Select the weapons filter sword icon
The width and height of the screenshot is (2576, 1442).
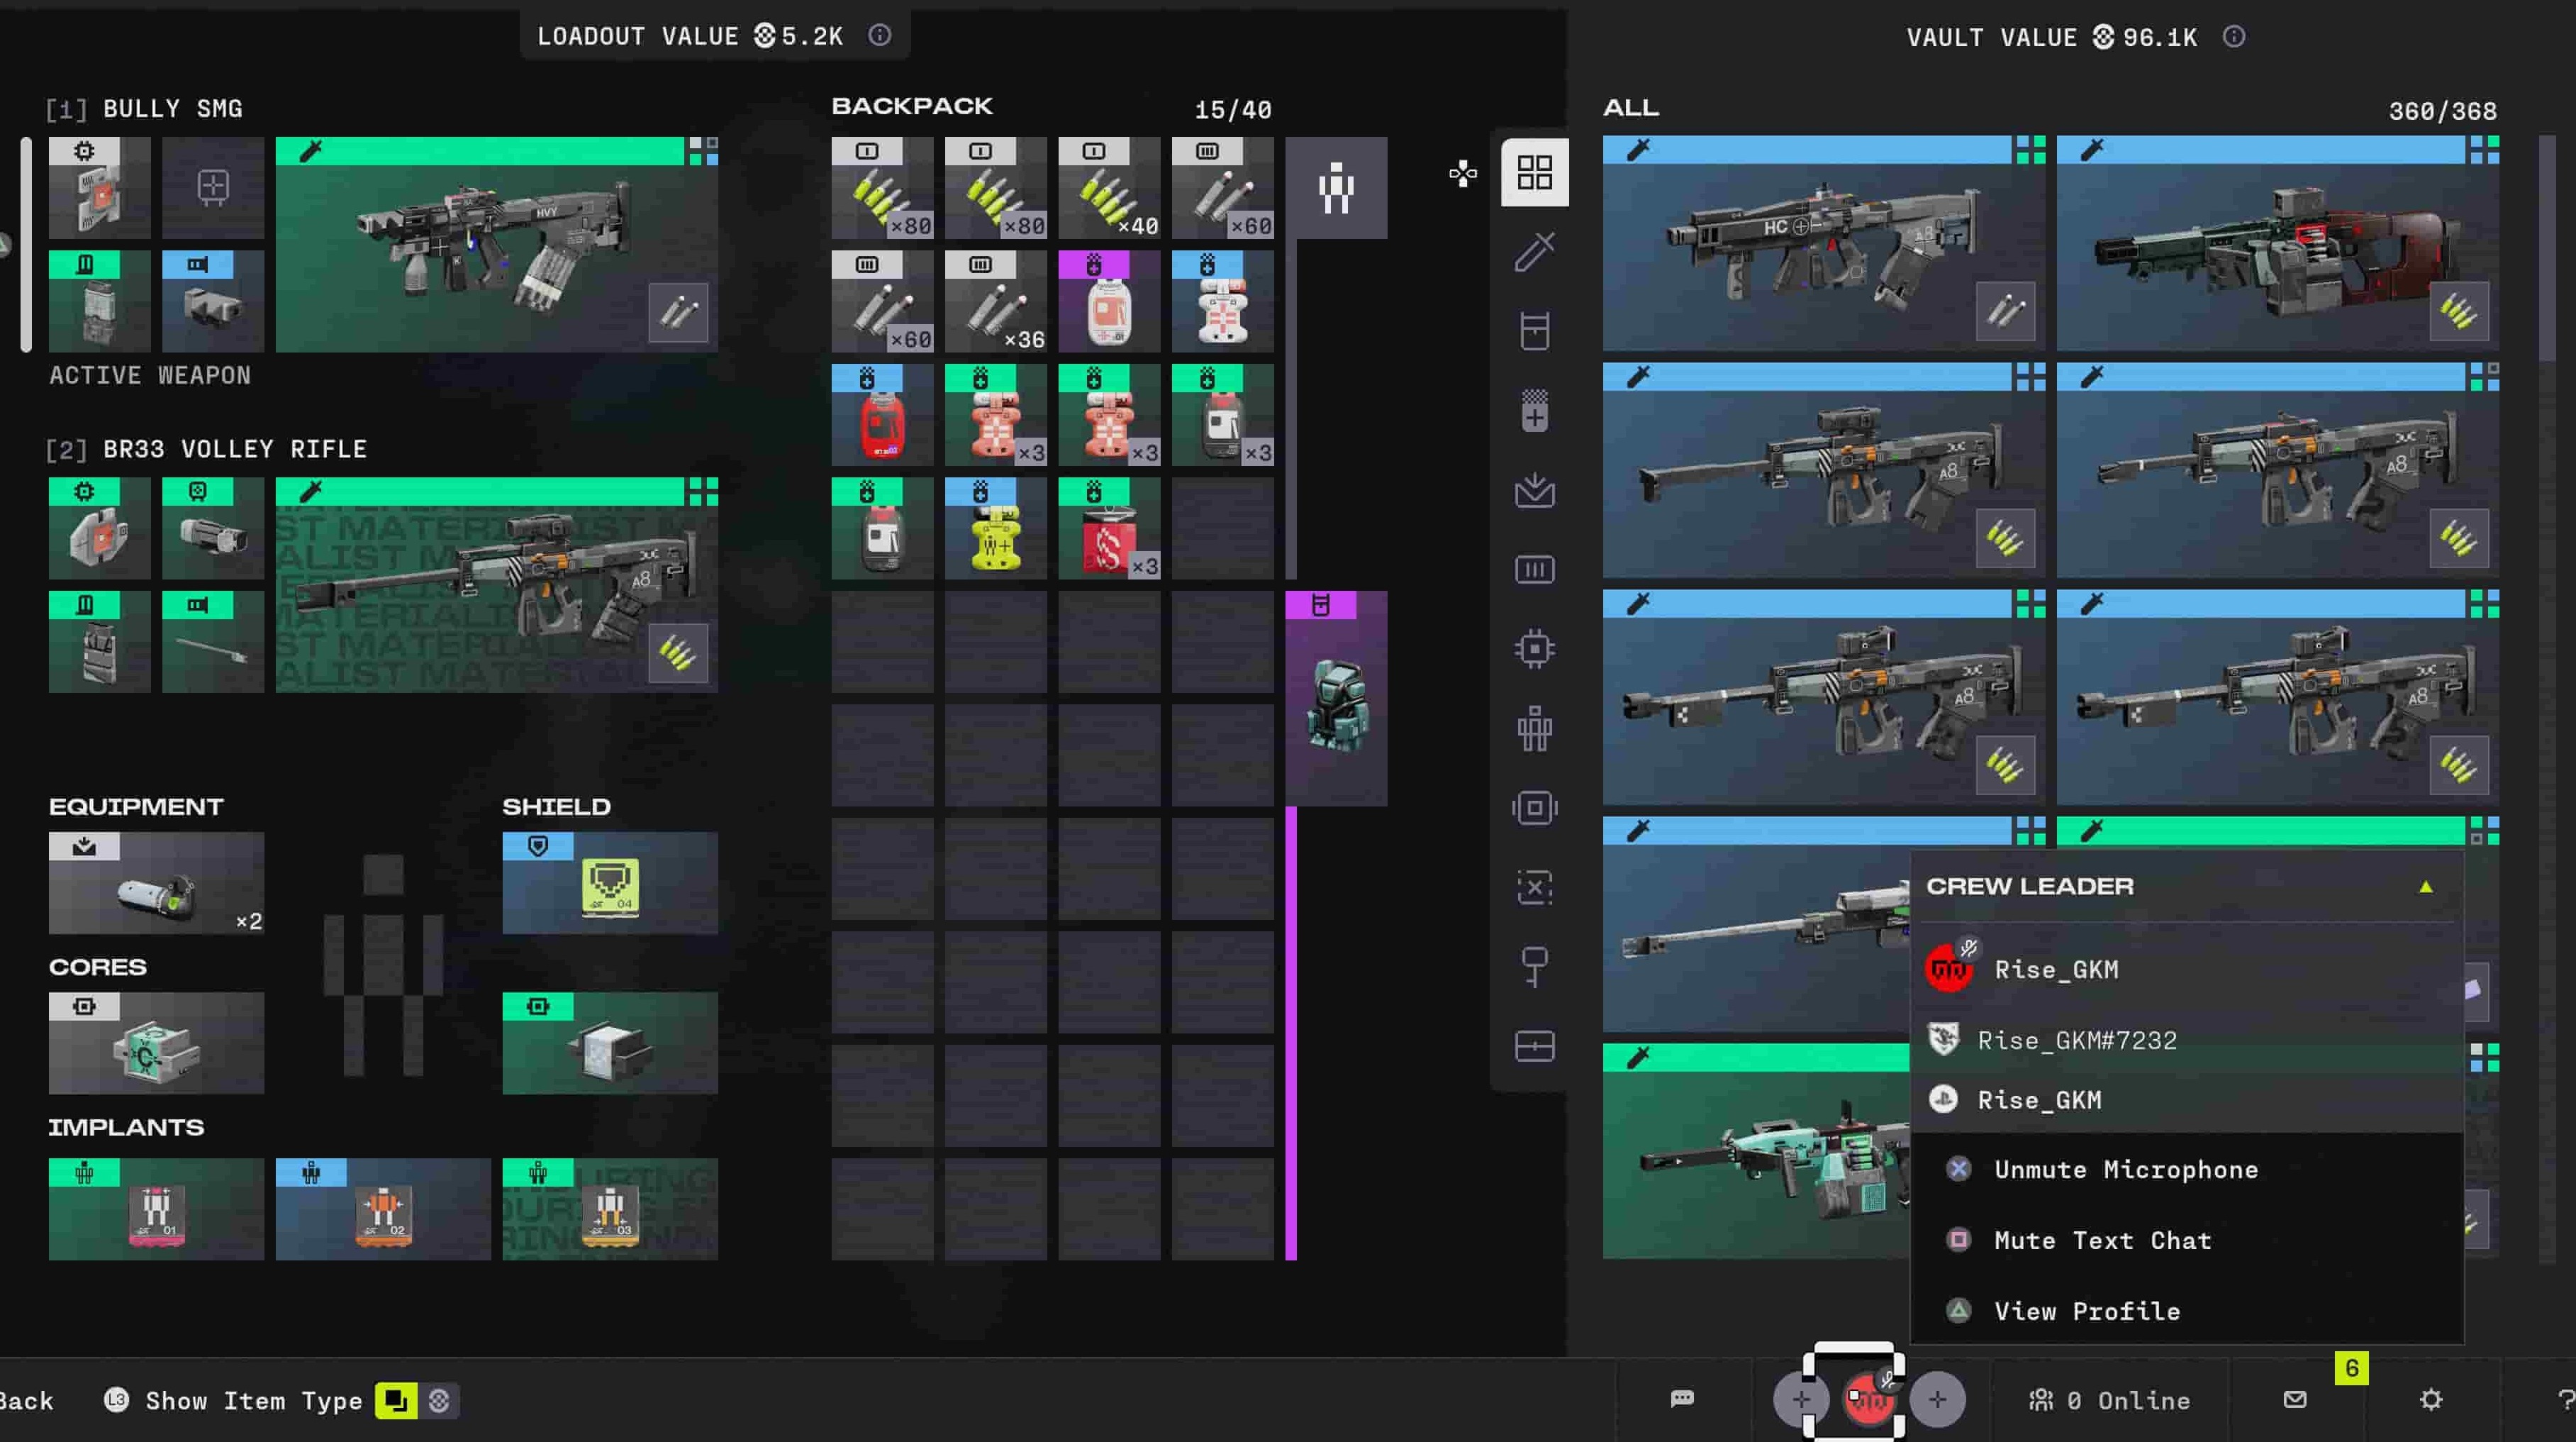click(x=1534, y=252)
